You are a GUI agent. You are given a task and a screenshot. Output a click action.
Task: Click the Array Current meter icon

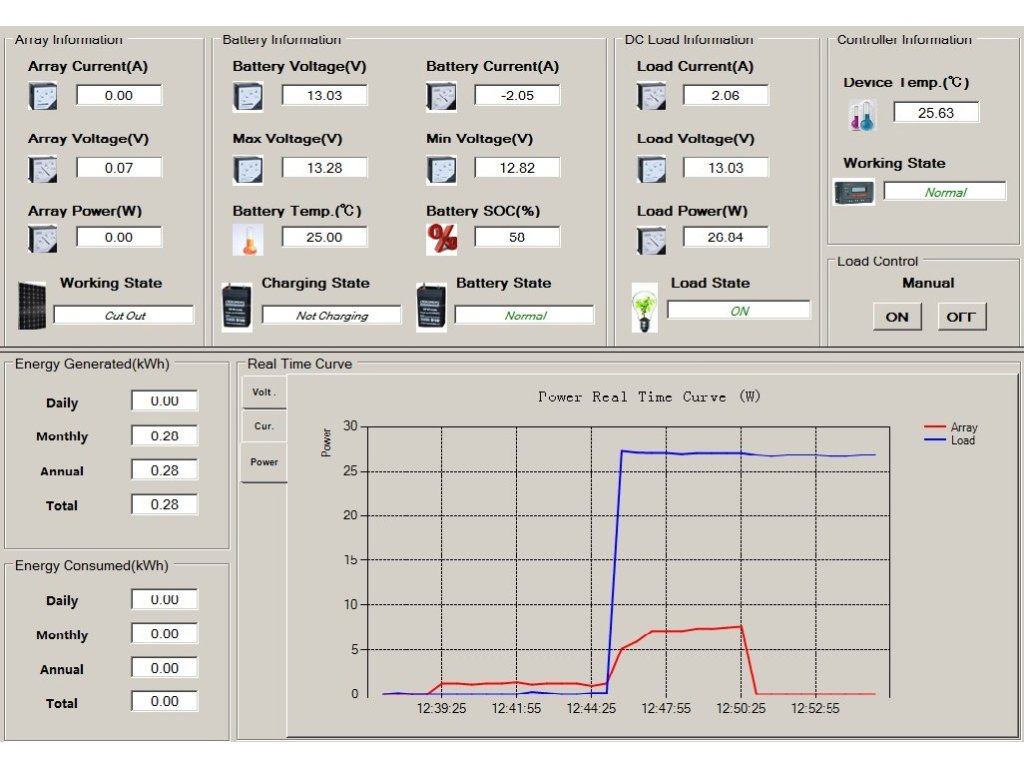coord(43,96)
